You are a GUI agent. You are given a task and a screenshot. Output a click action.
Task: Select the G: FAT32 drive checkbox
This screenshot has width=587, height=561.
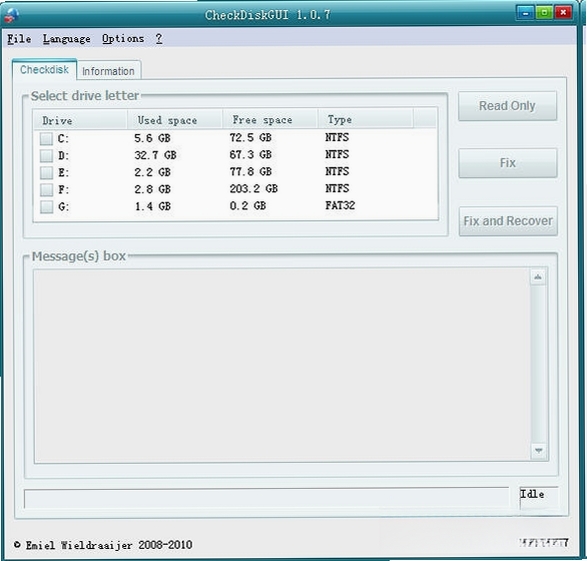click(x=46, y=207)
